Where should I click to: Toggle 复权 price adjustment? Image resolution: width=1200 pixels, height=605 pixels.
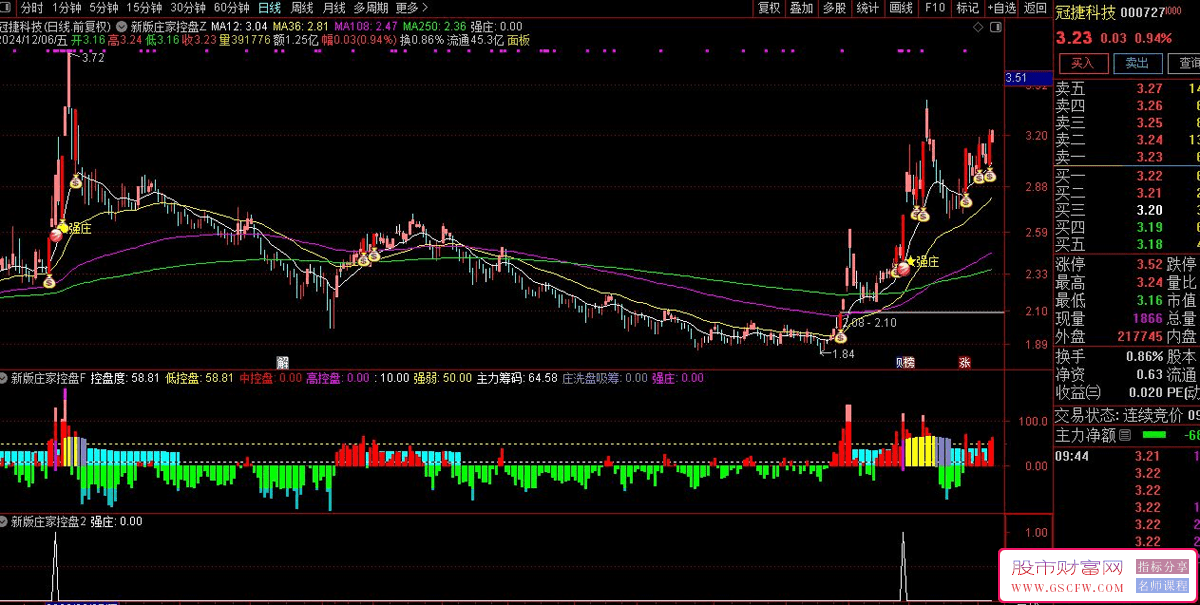click(768, 8)
